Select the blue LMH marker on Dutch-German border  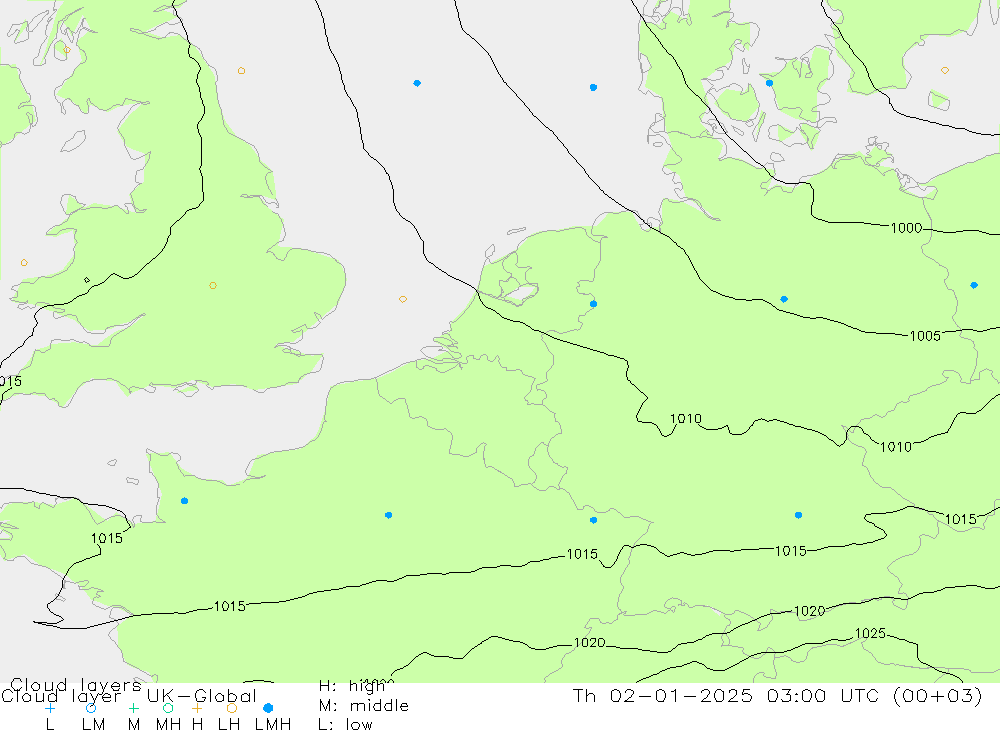[594, 304]
